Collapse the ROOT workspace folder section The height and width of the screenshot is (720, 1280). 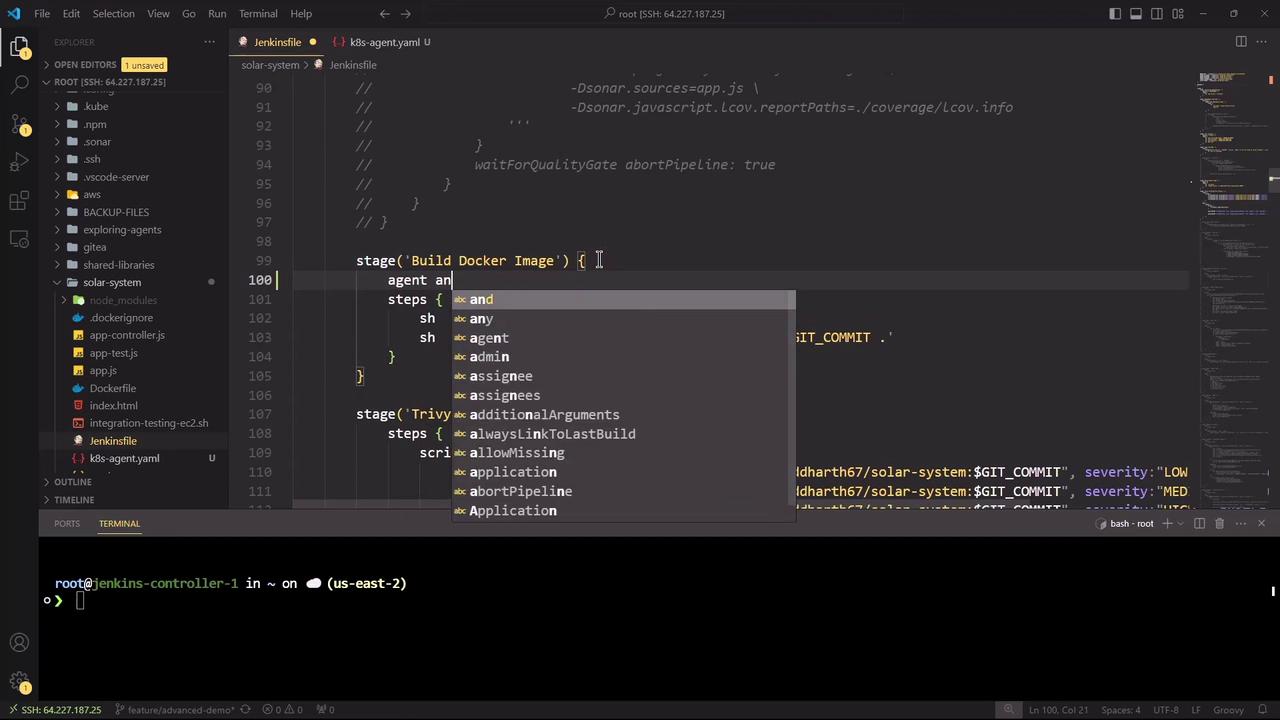click(110, 82)
